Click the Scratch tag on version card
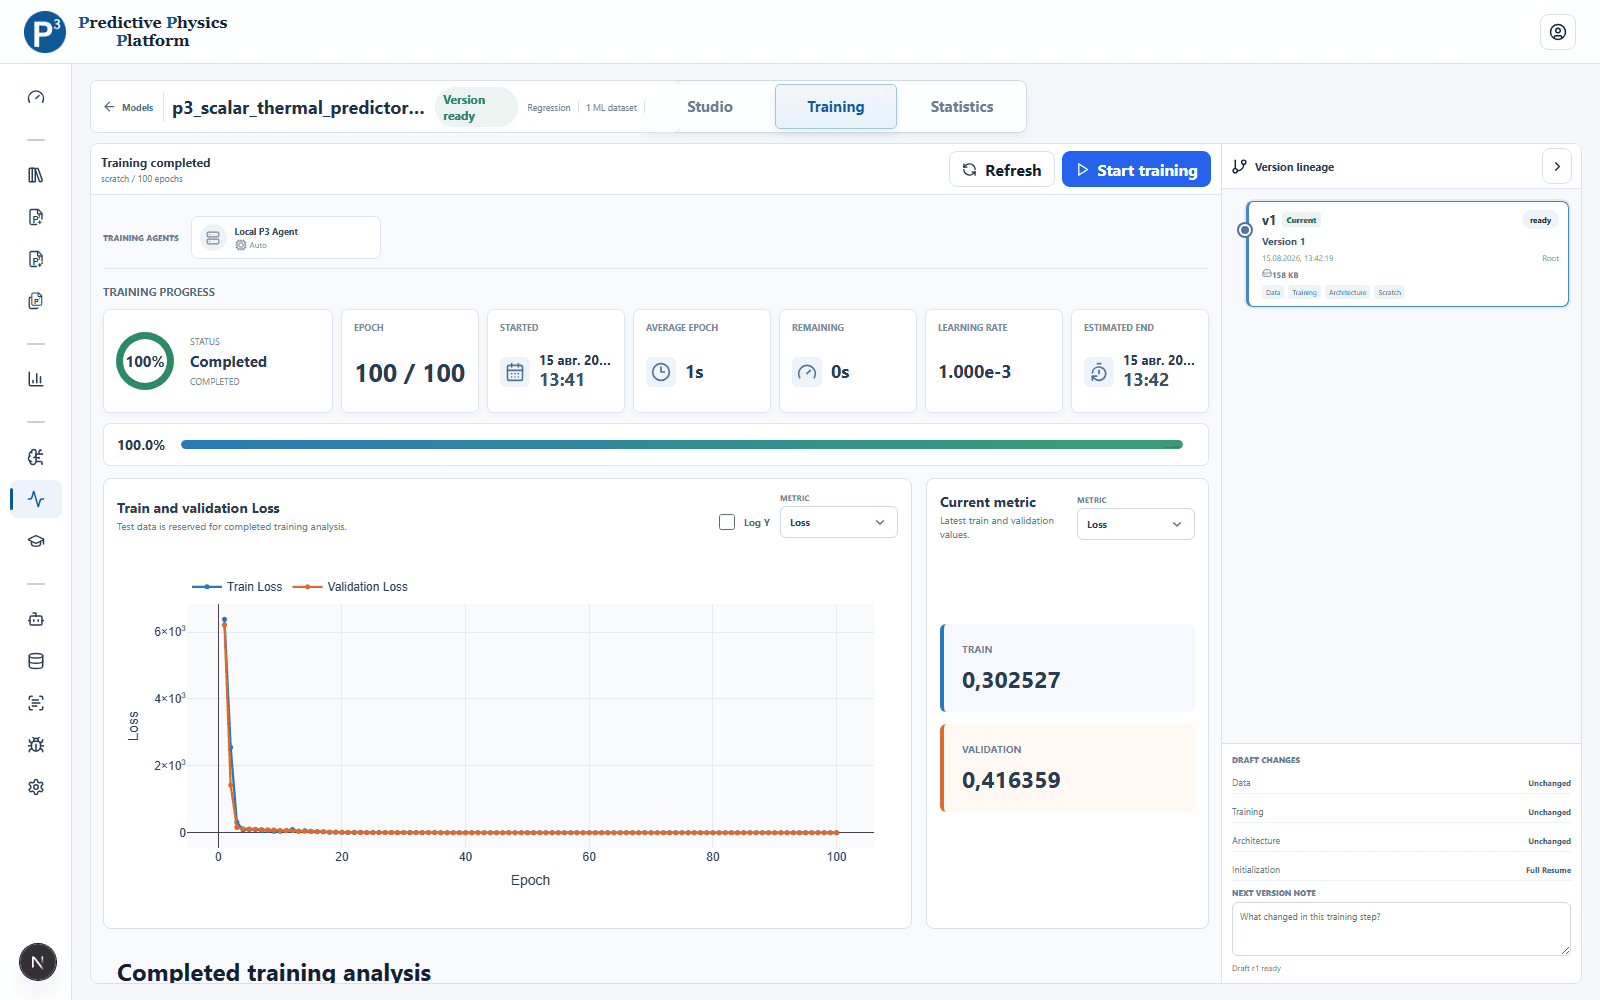 [x=1389, y=292]
